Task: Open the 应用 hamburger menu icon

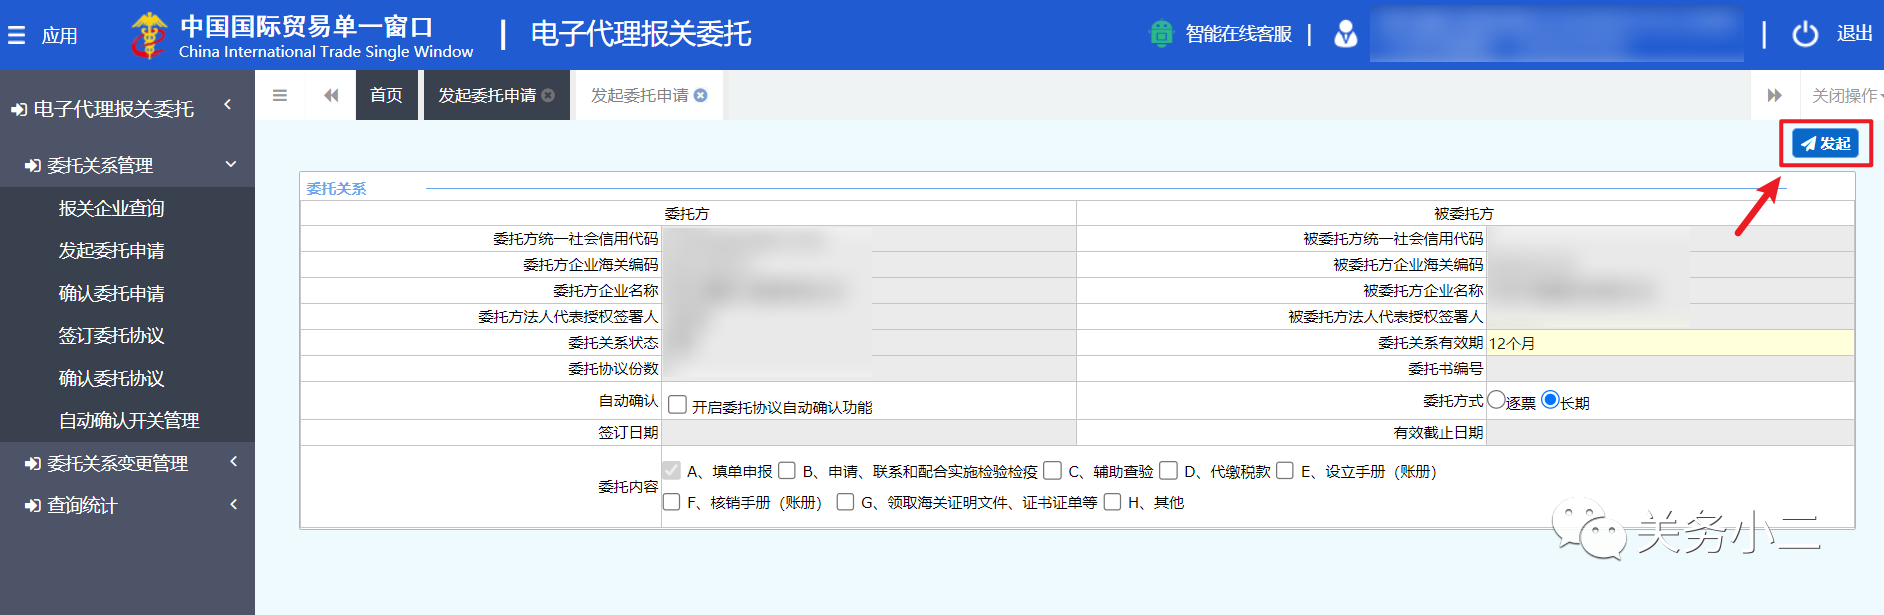Action: tap(16, 35)
